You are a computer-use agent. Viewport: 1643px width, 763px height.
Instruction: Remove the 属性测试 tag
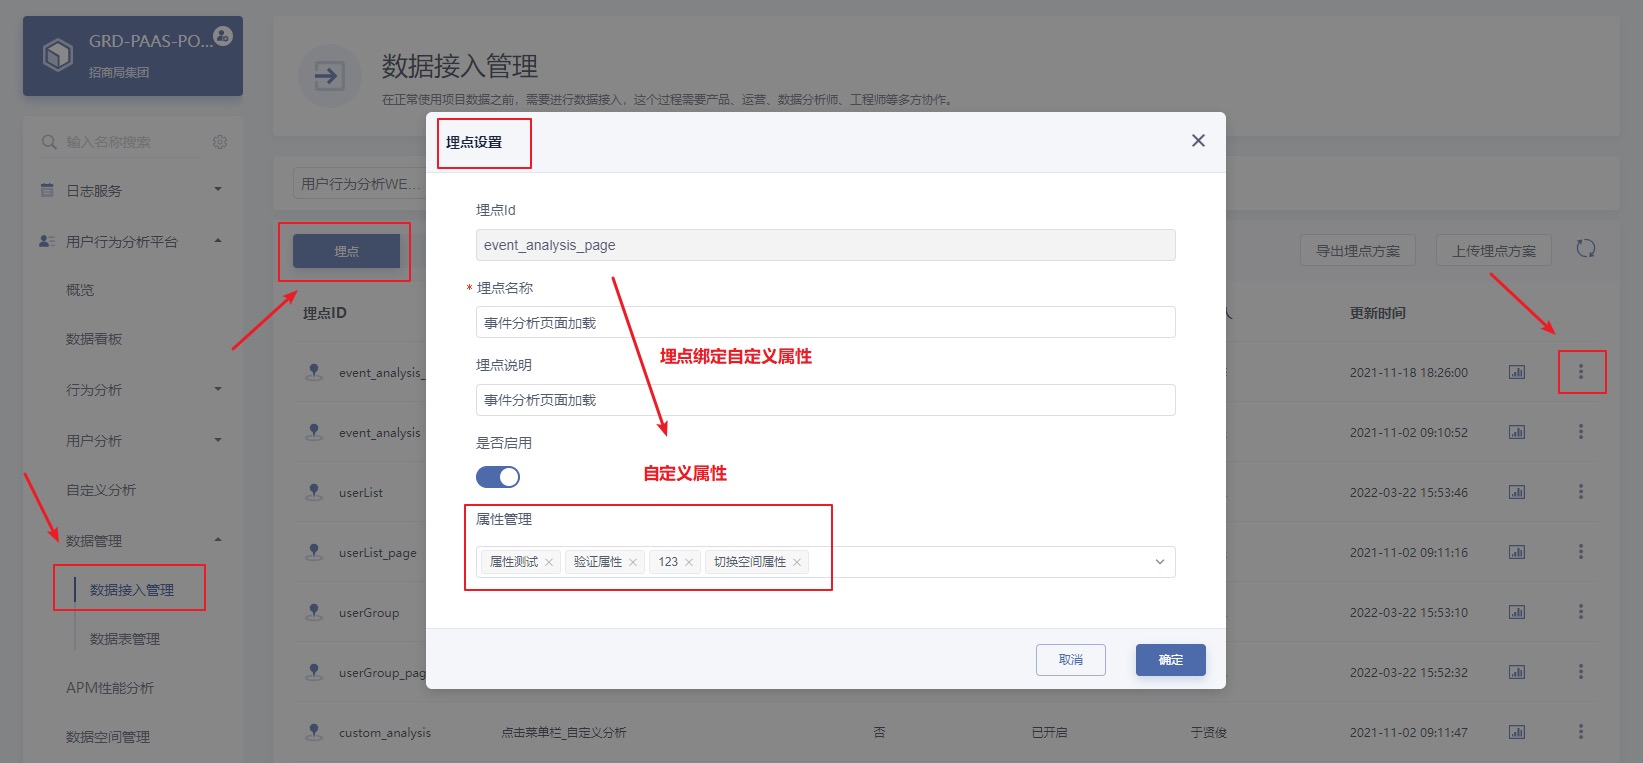click(549, 562)
